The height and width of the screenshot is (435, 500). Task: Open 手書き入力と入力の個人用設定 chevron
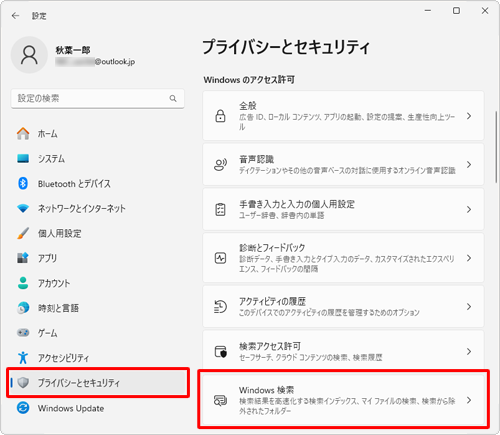[469, 209]
